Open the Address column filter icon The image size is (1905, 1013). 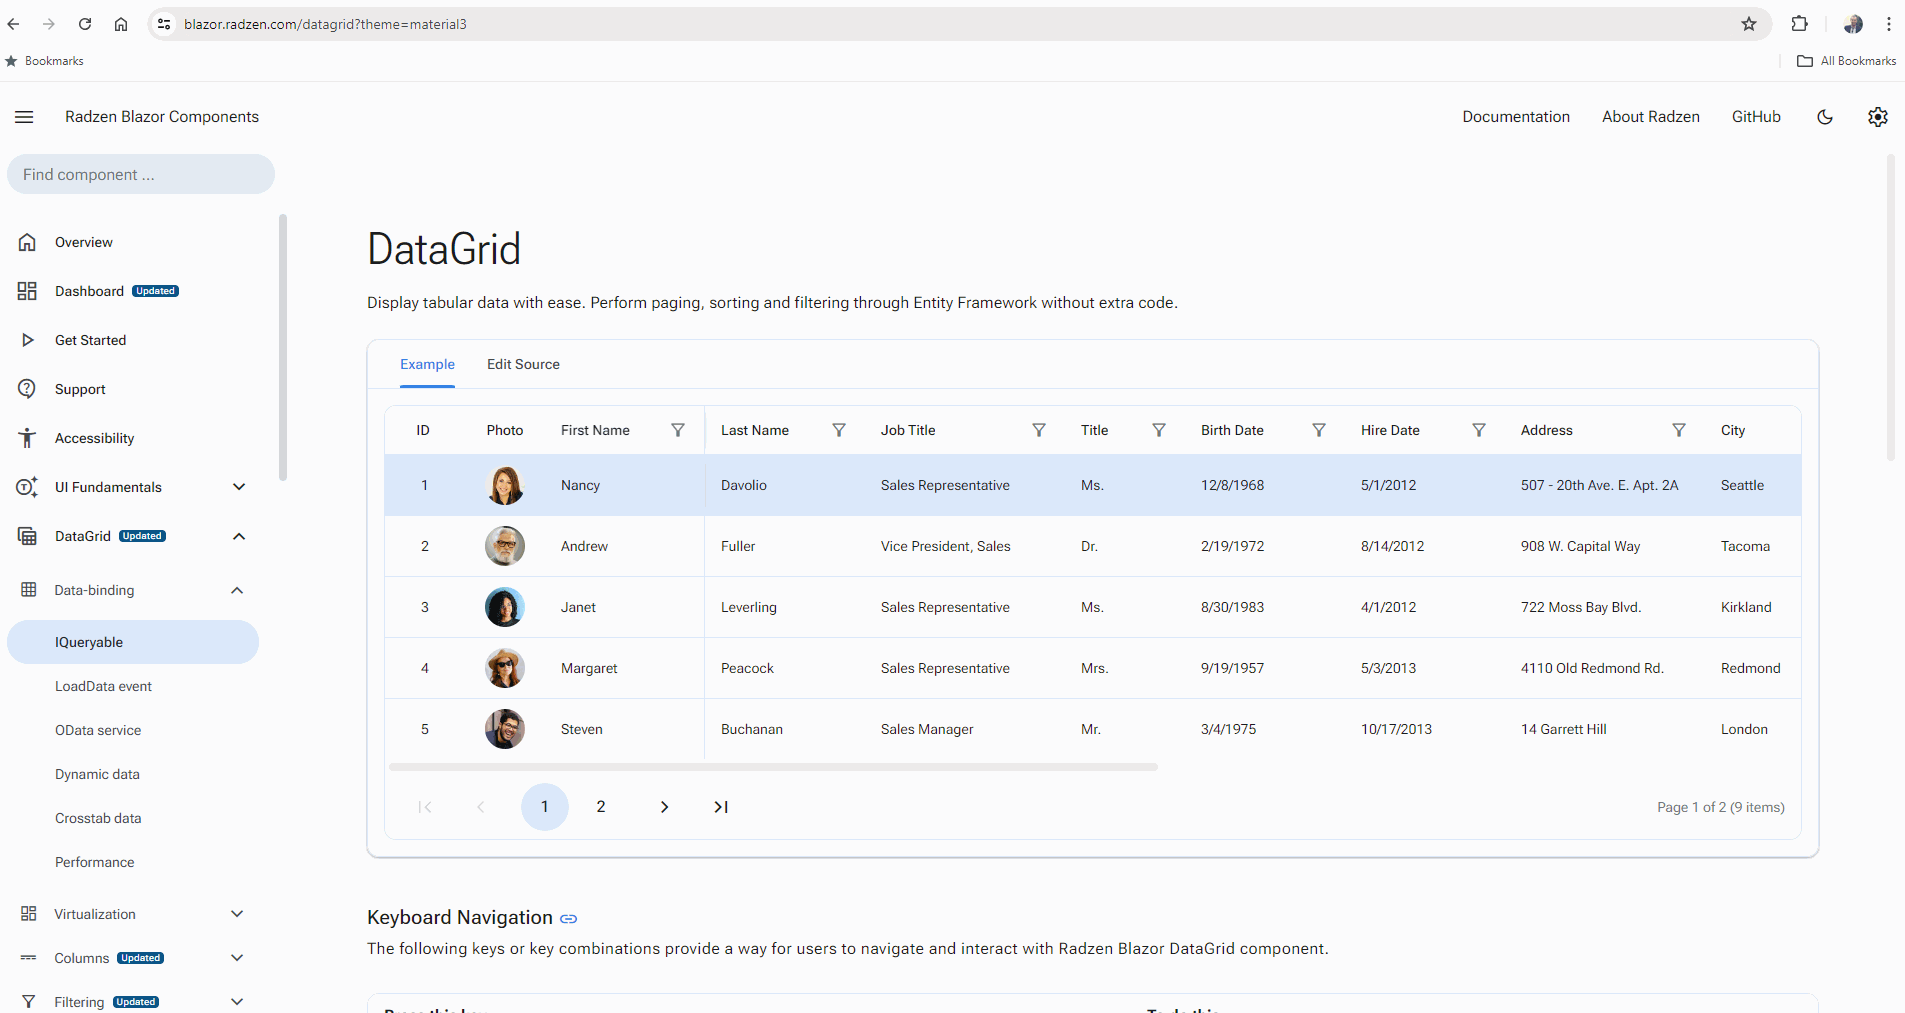coord(1679,430)
